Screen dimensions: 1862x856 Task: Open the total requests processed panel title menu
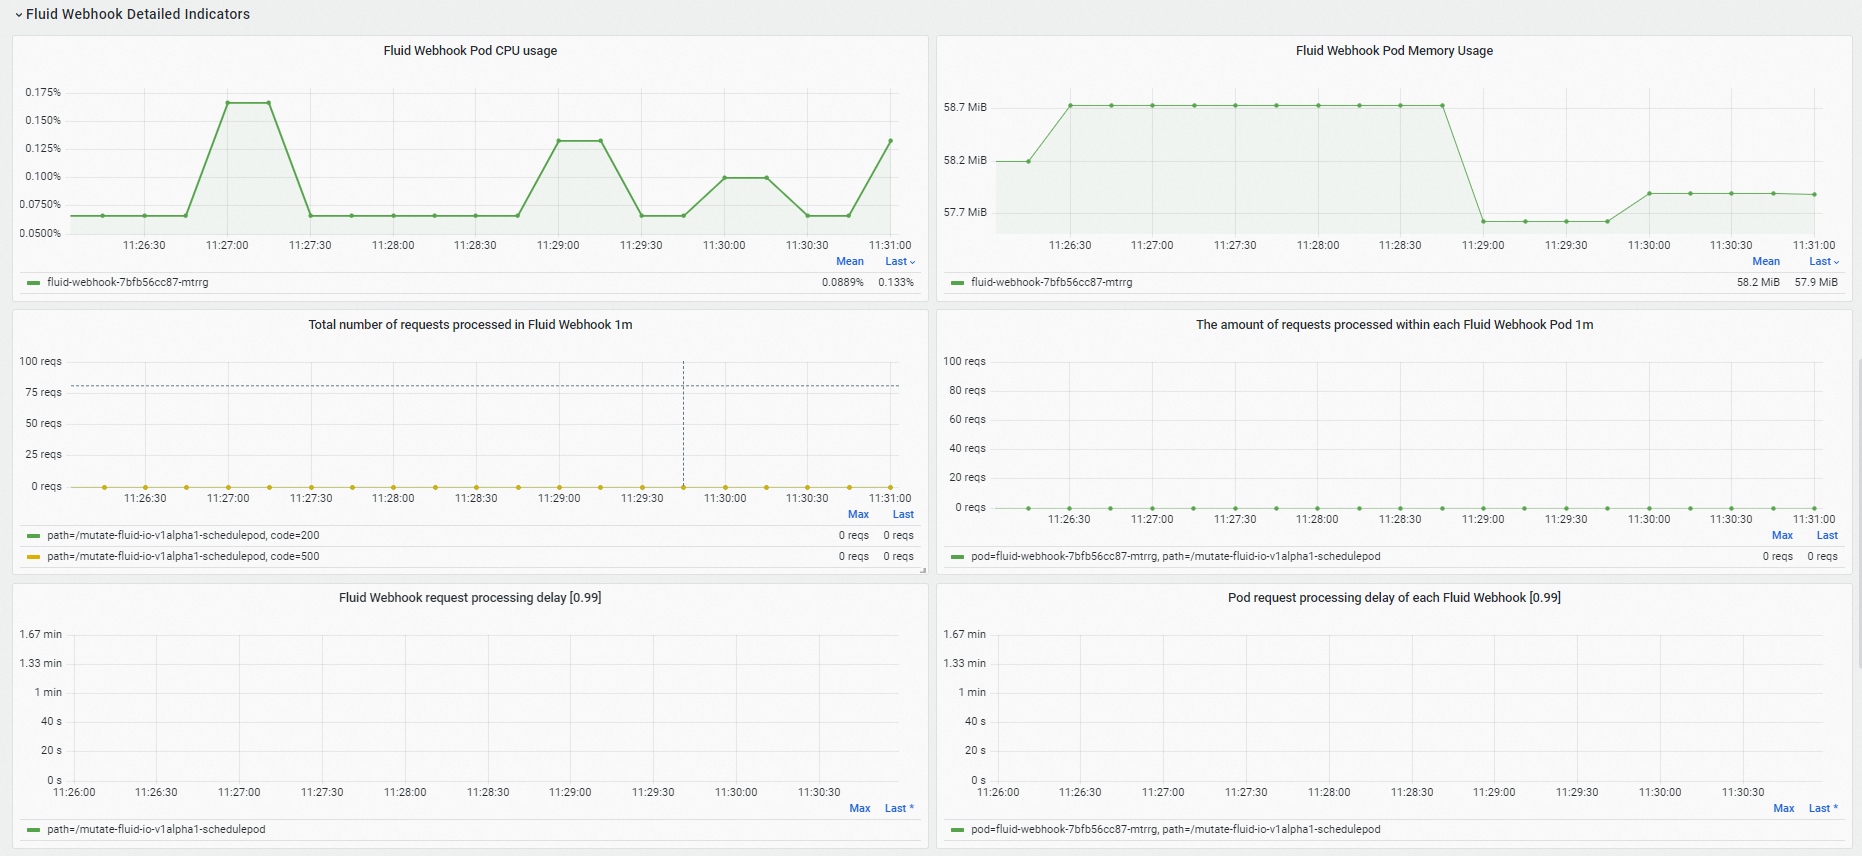(x=470, y=325)
